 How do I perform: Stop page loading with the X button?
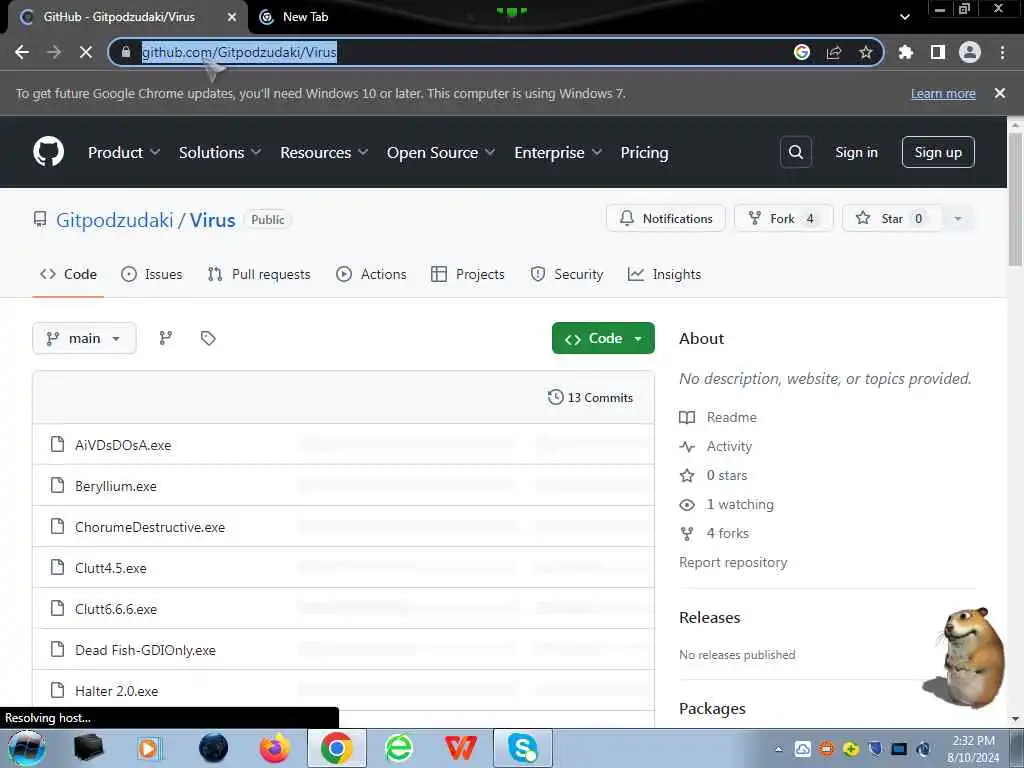[86, 52]
